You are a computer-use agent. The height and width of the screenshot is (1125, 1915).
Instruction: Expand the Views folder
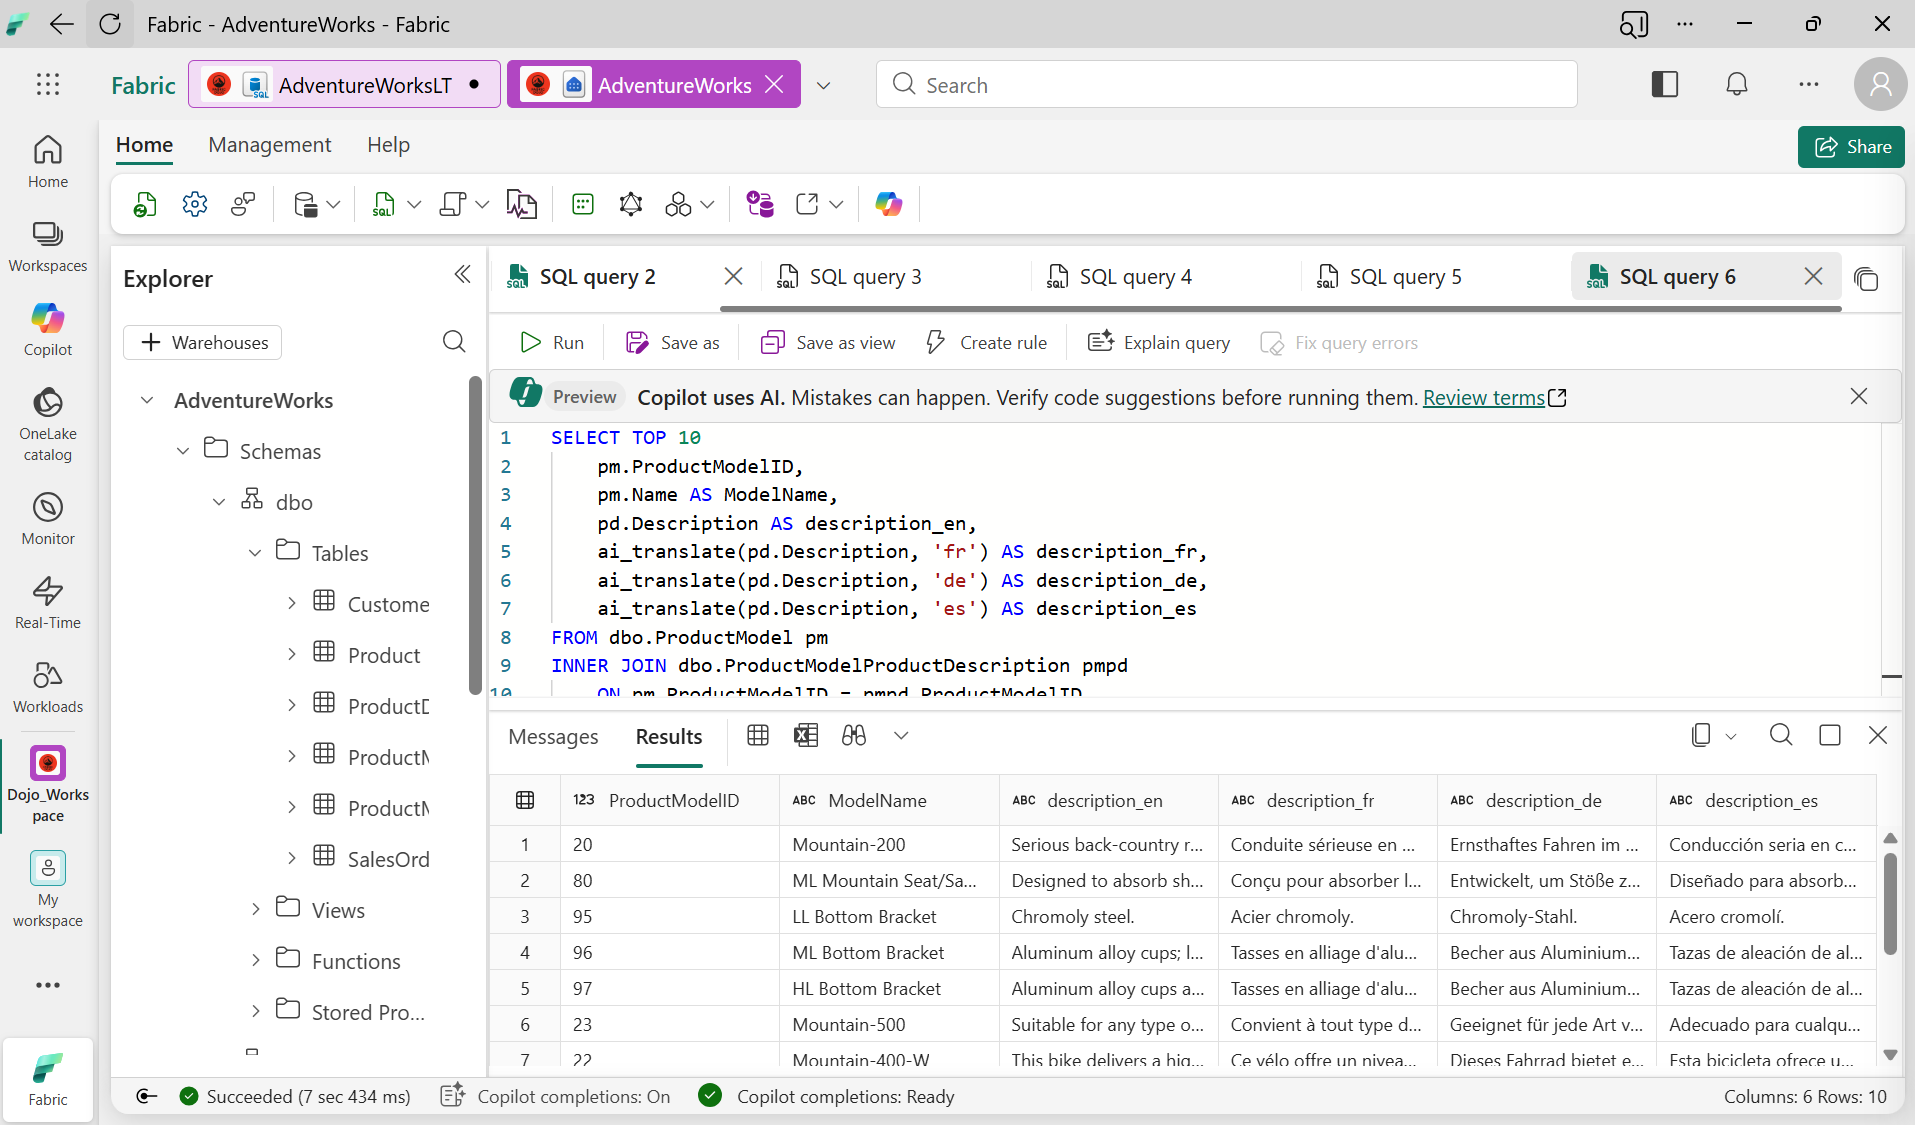point(255,909)
